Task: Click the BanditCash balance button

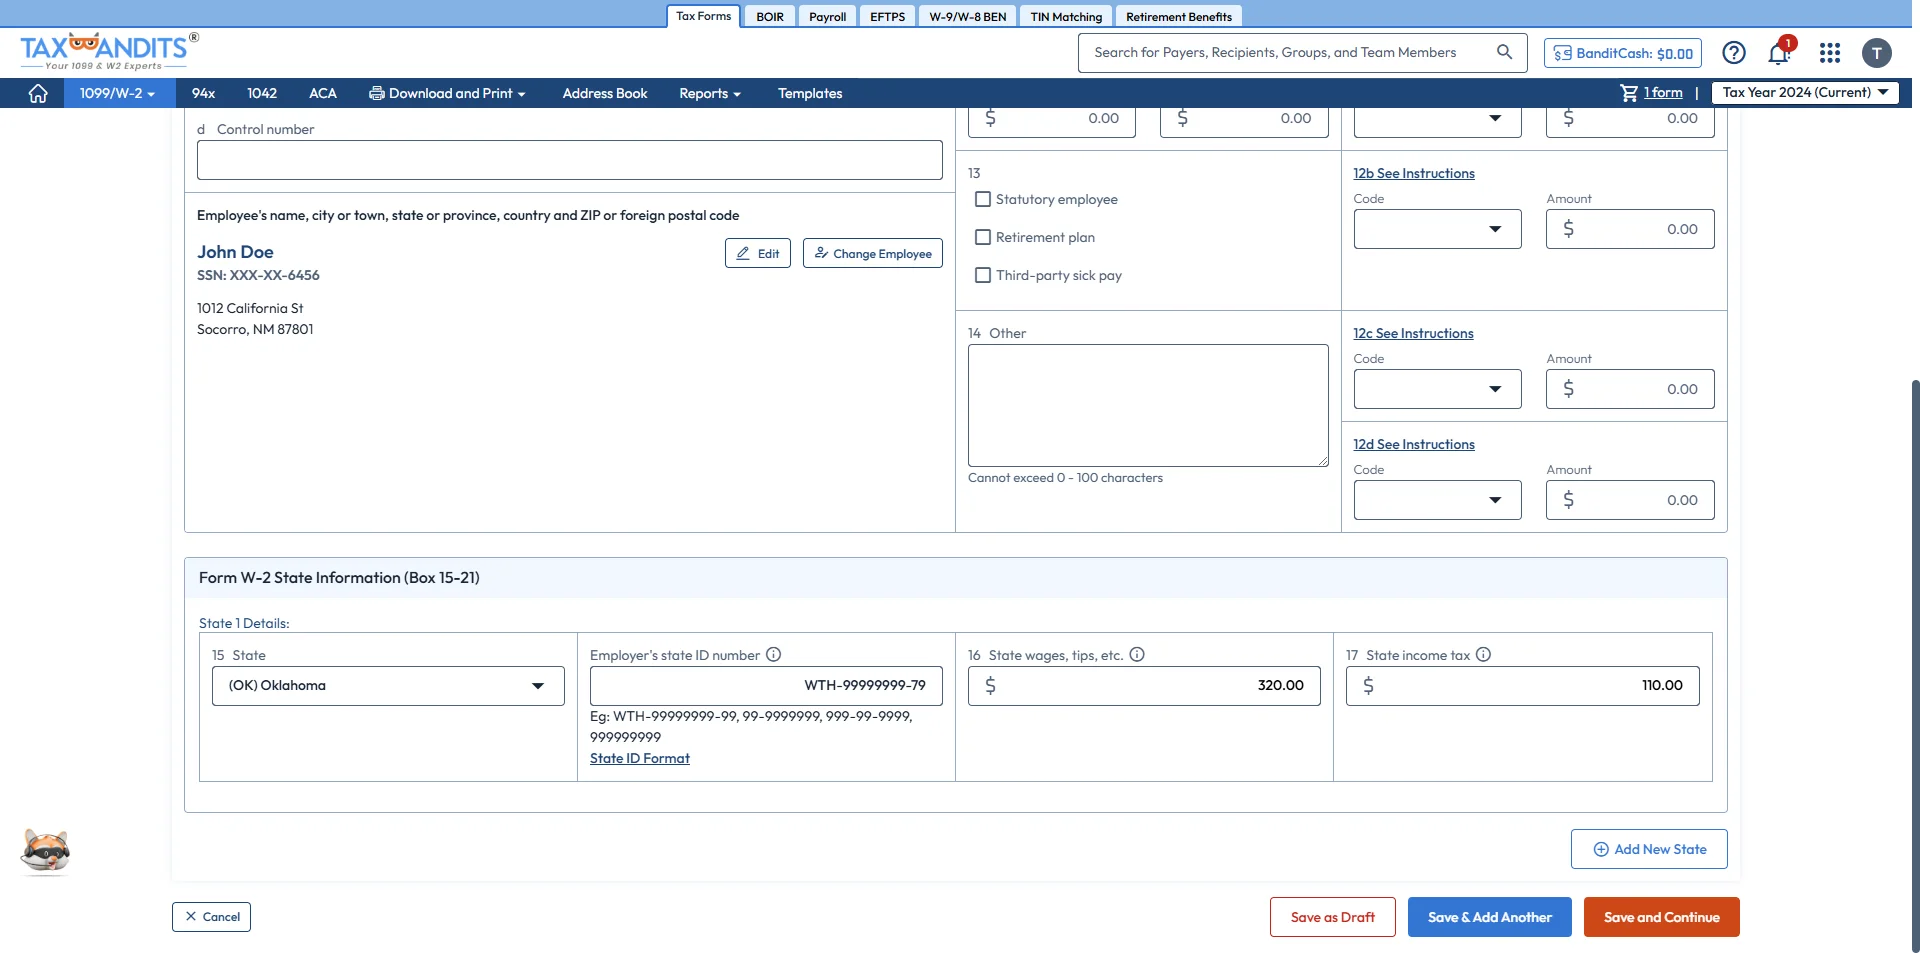Action: 1623,53
